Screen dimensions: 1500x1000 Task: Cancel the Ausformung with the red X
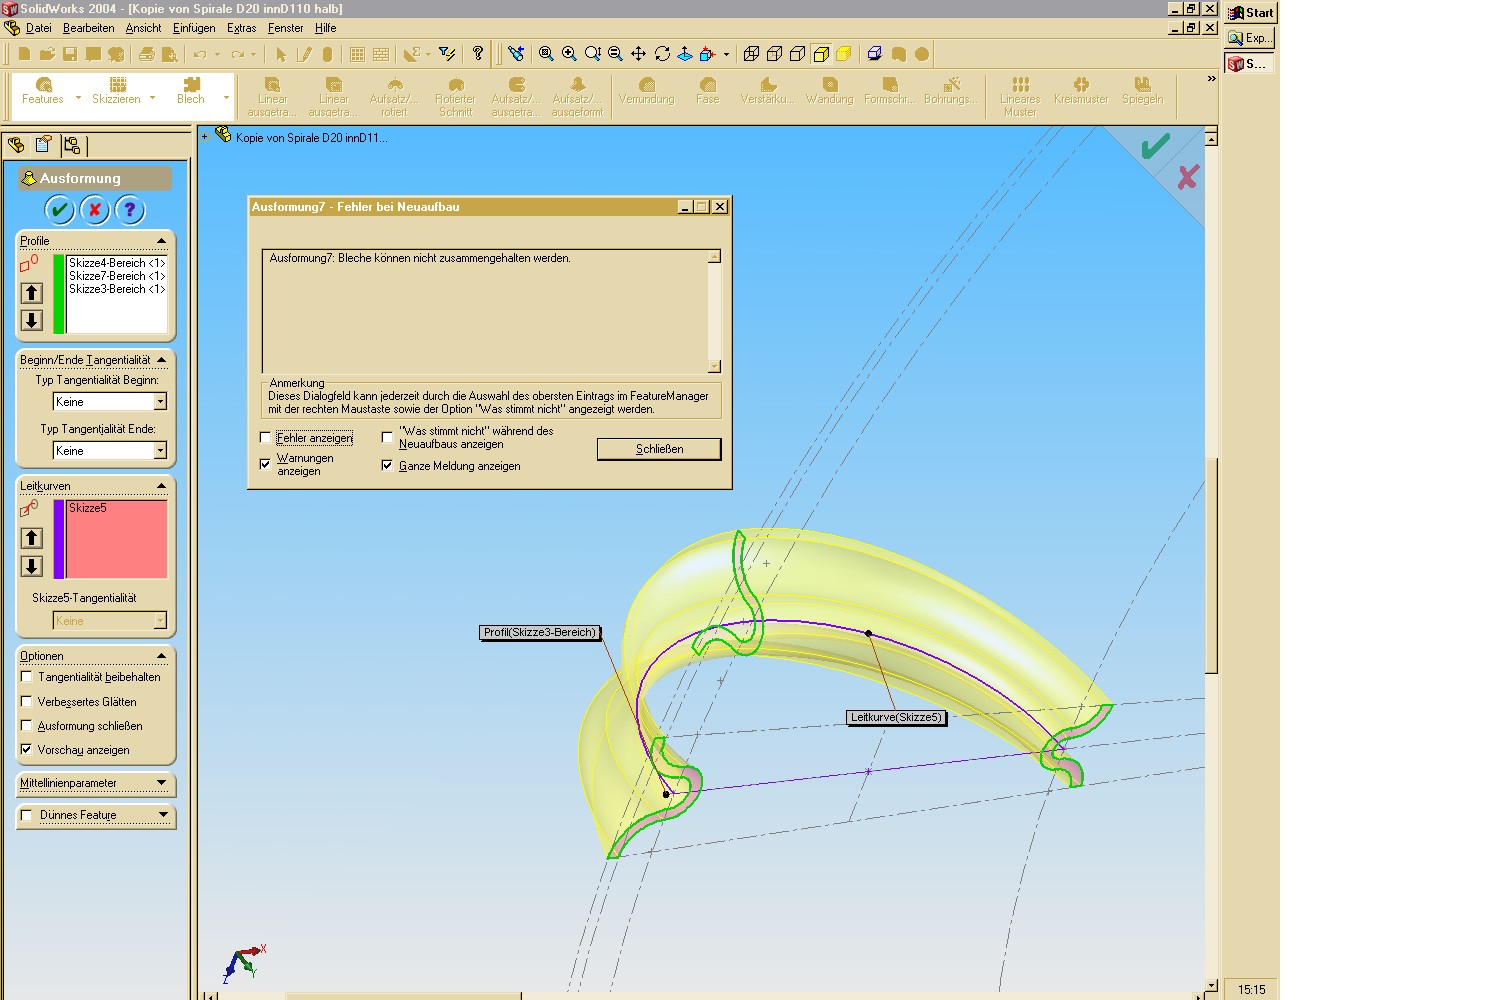click(94, 210)
